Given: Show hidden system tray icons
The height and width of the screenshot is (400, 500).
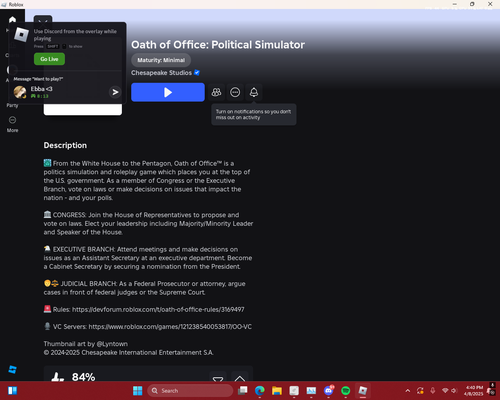Looking at the screenshot, I should [x=408, y=391].
